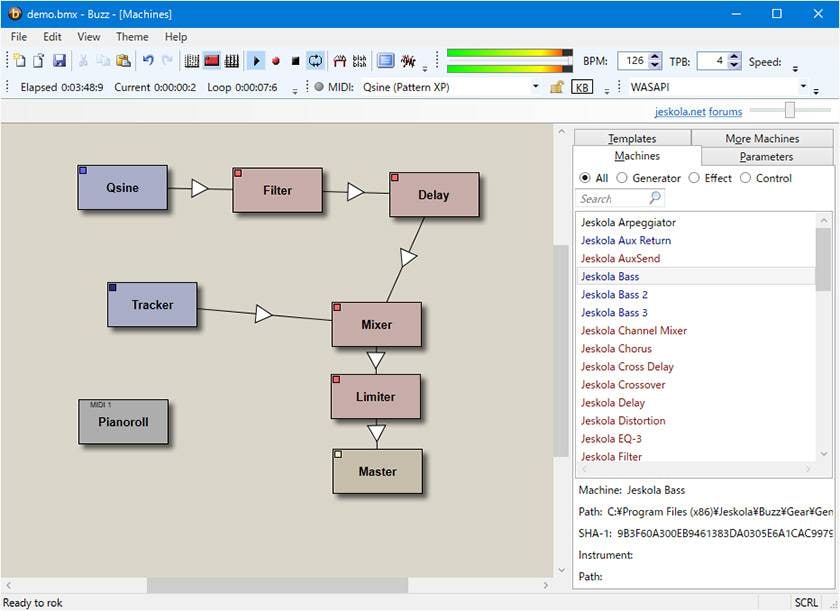Click Qsine to Filter connection triangle
Image resolution: width=840 pixels, height=611 pixels.
click(x=200, y=188)
